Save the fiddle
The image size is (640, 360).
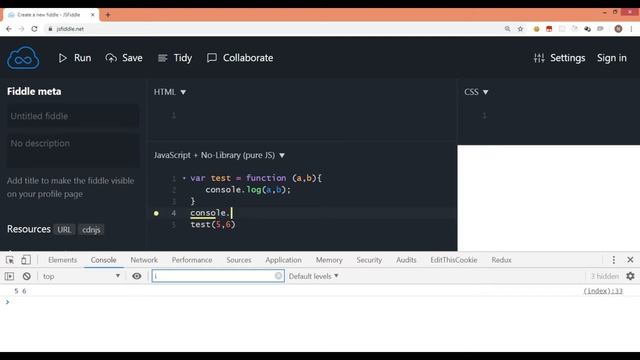click(x=124, y=58)
